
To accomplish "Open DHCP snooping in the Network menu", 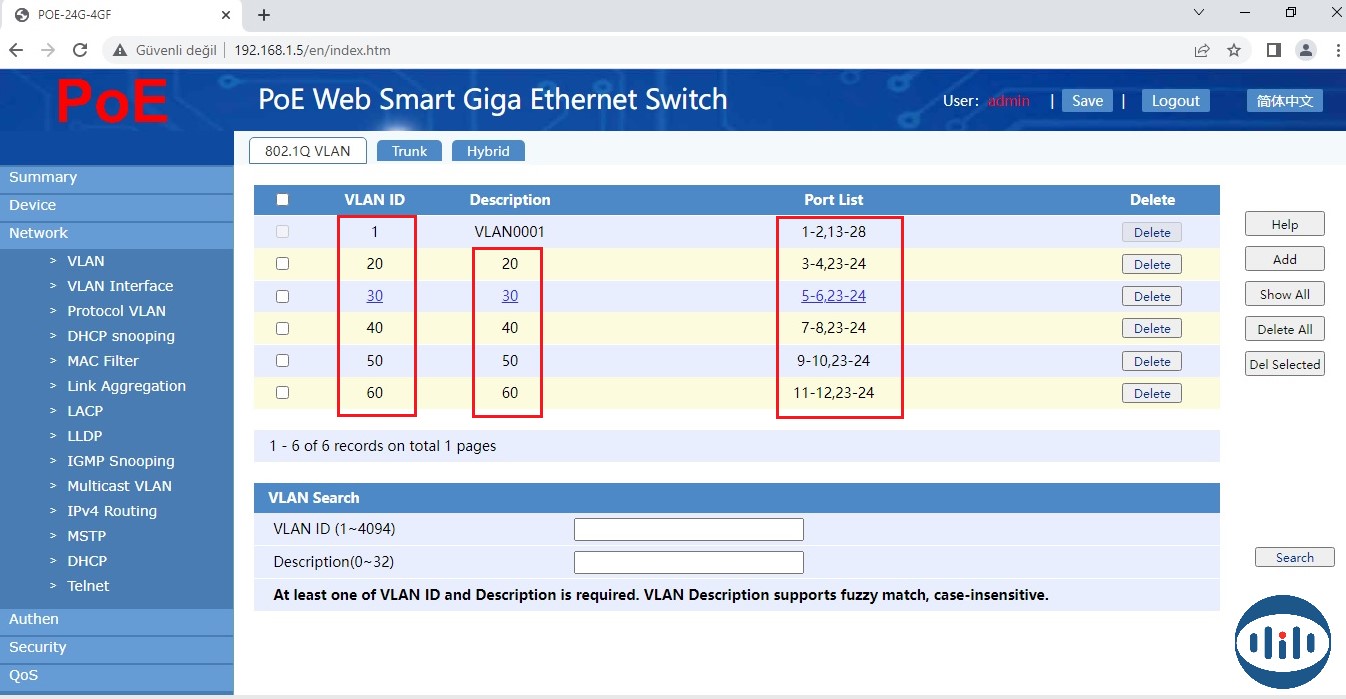I will pyautogui.click(x=121, y=336).
